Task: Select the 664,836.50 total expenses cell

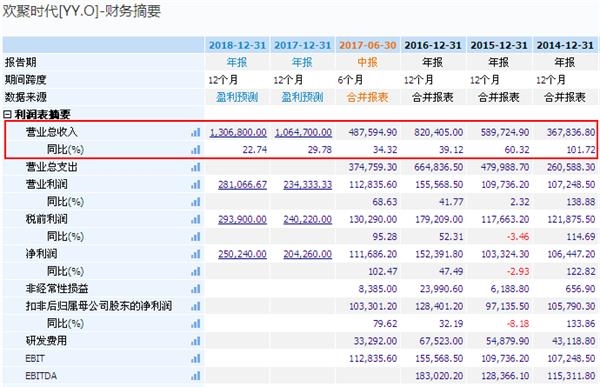Action: point(439,167)
